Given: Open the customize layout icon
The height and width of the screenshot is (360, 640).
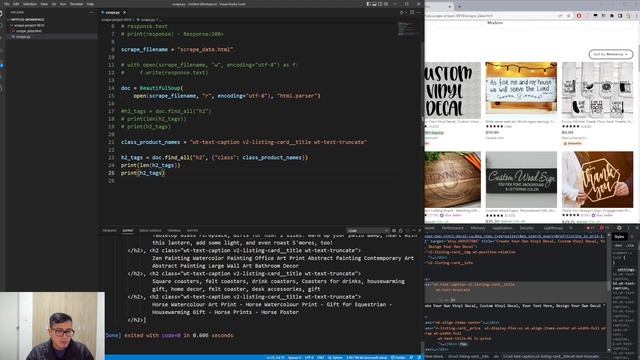Looking at the screenshot, I should 386,4.
